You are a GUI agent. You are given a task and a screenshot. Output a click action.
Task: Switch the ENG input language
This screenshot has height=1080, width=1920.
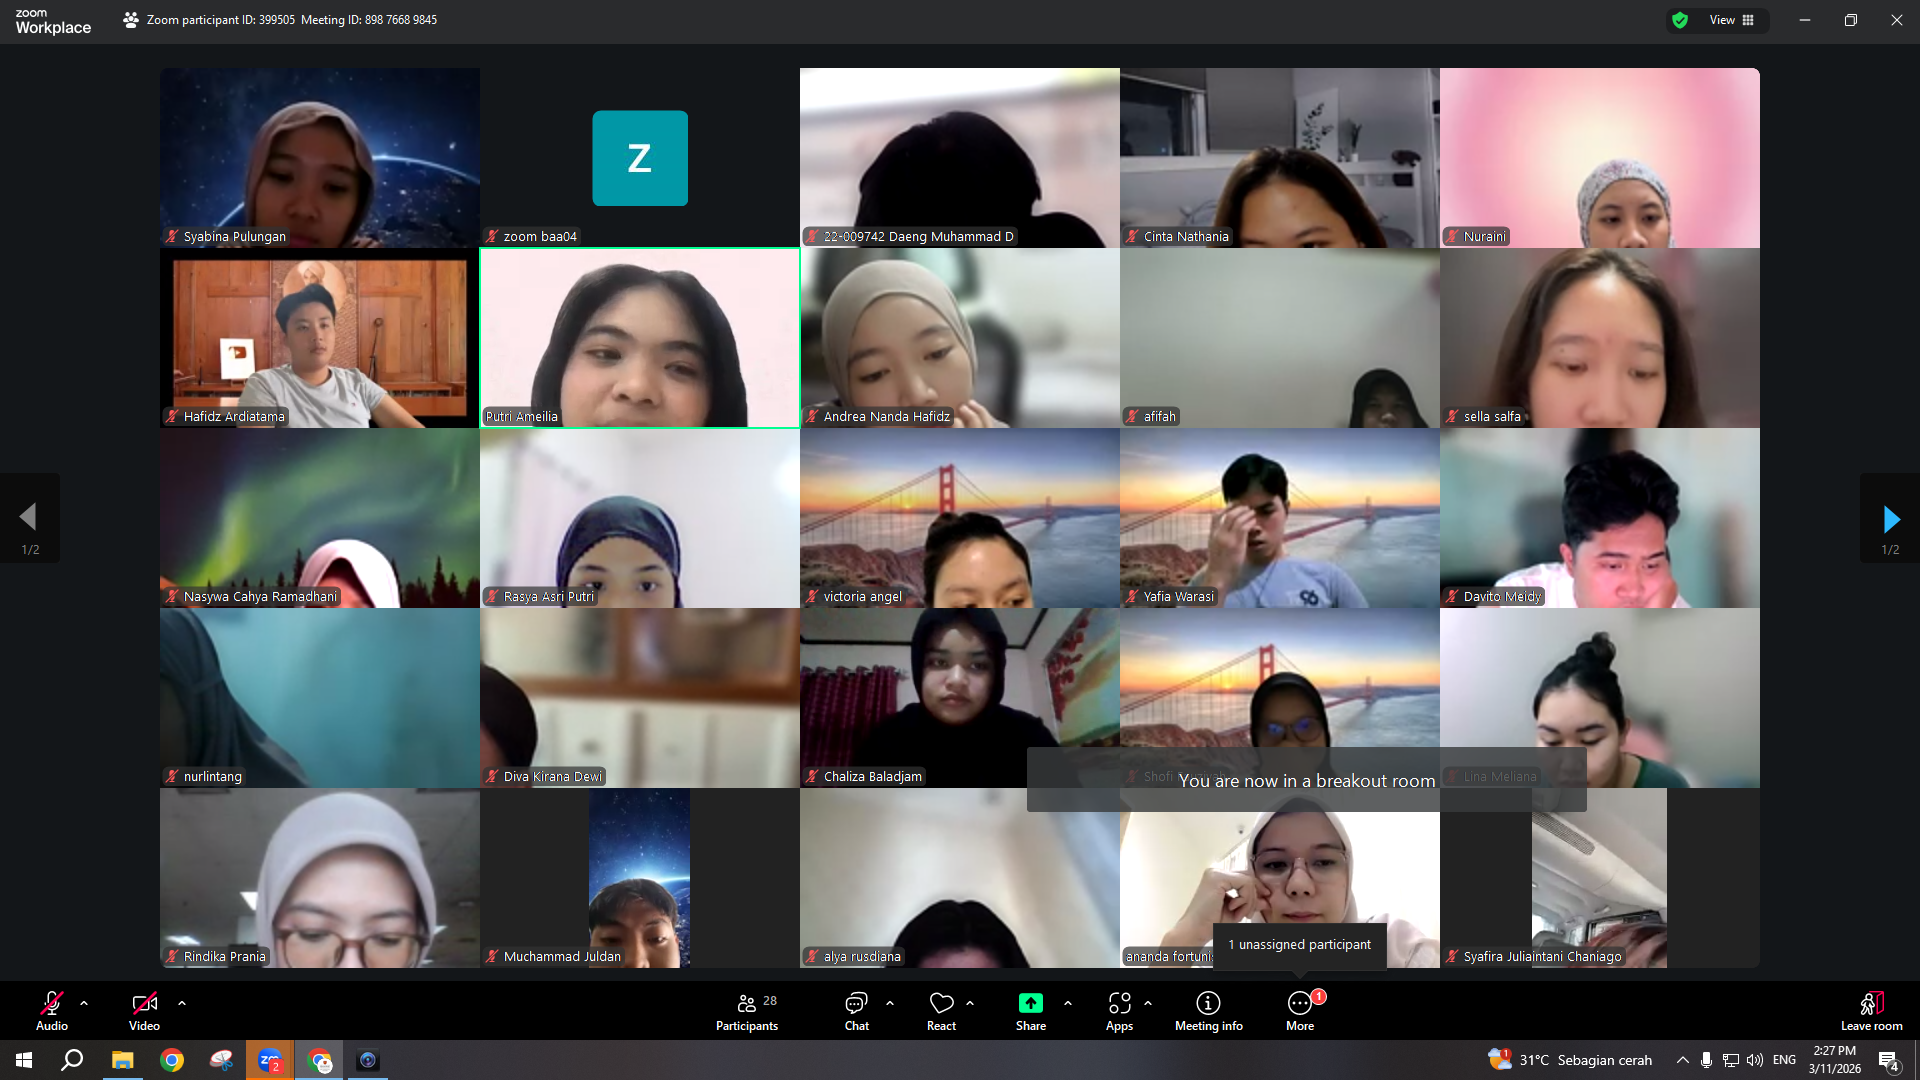(x=1784, y=1060)
